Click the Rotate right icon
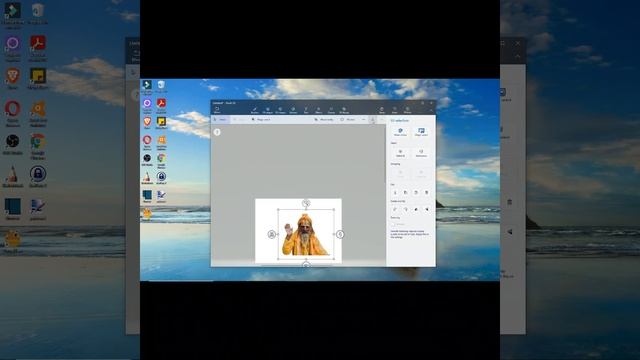 point(406,209)
